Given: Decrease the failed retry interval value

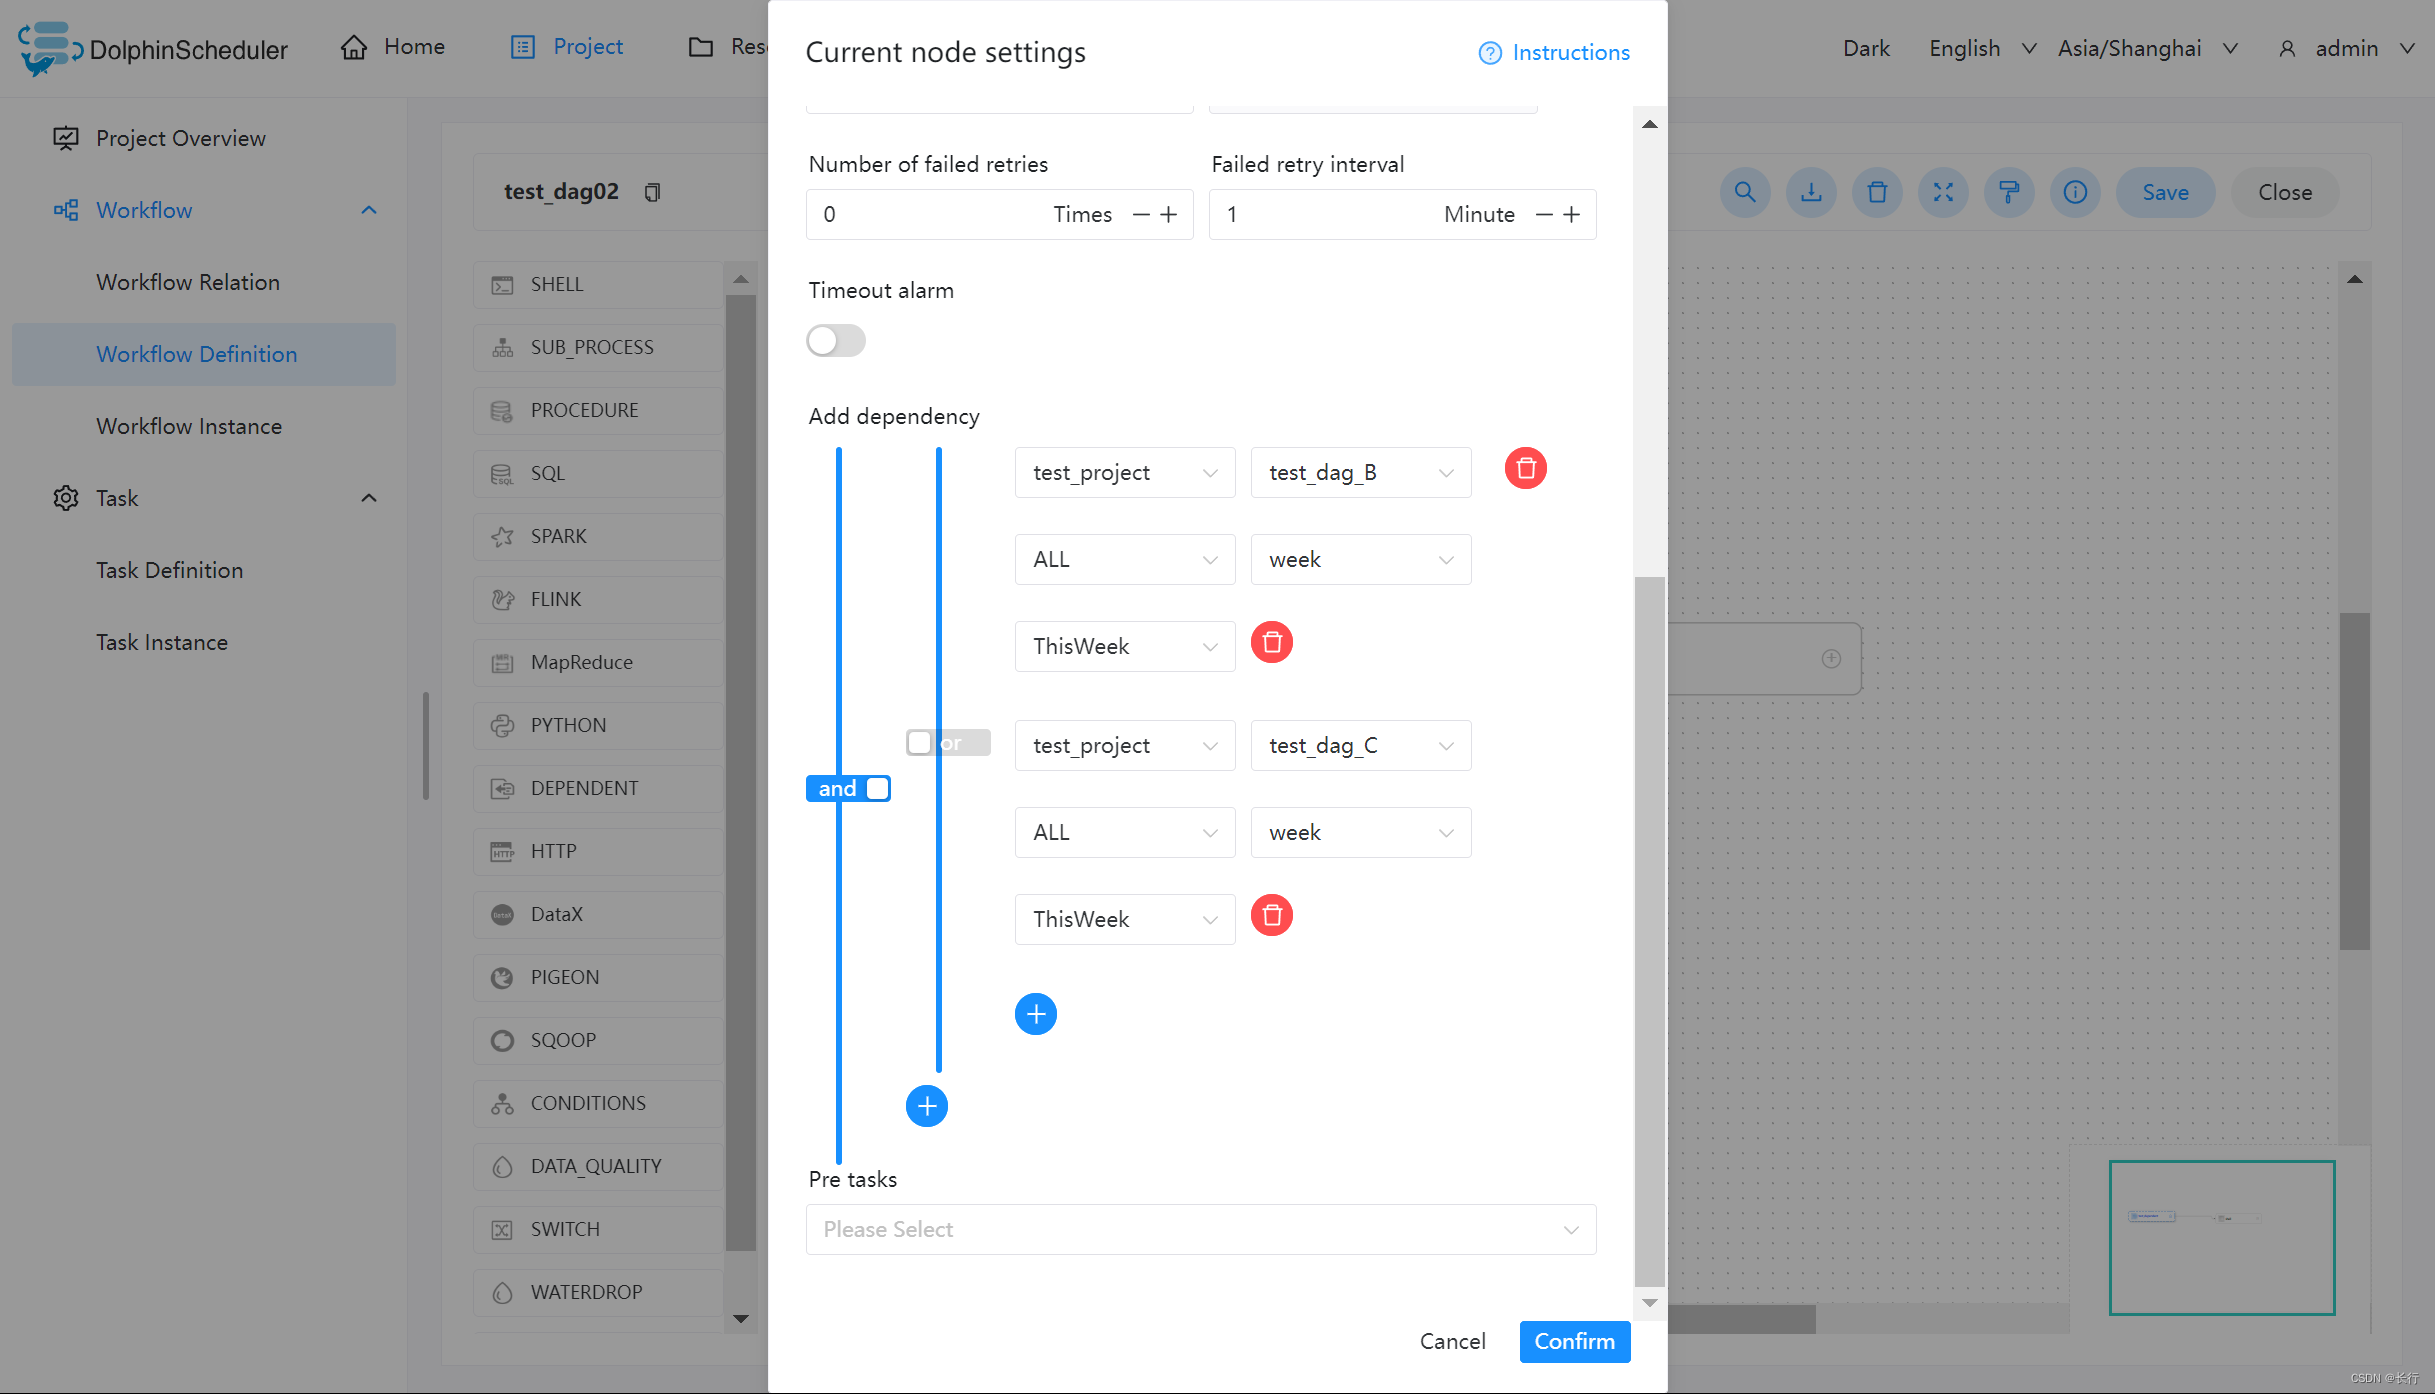Looking at the screenshot, I should [x=1542, y=214].
